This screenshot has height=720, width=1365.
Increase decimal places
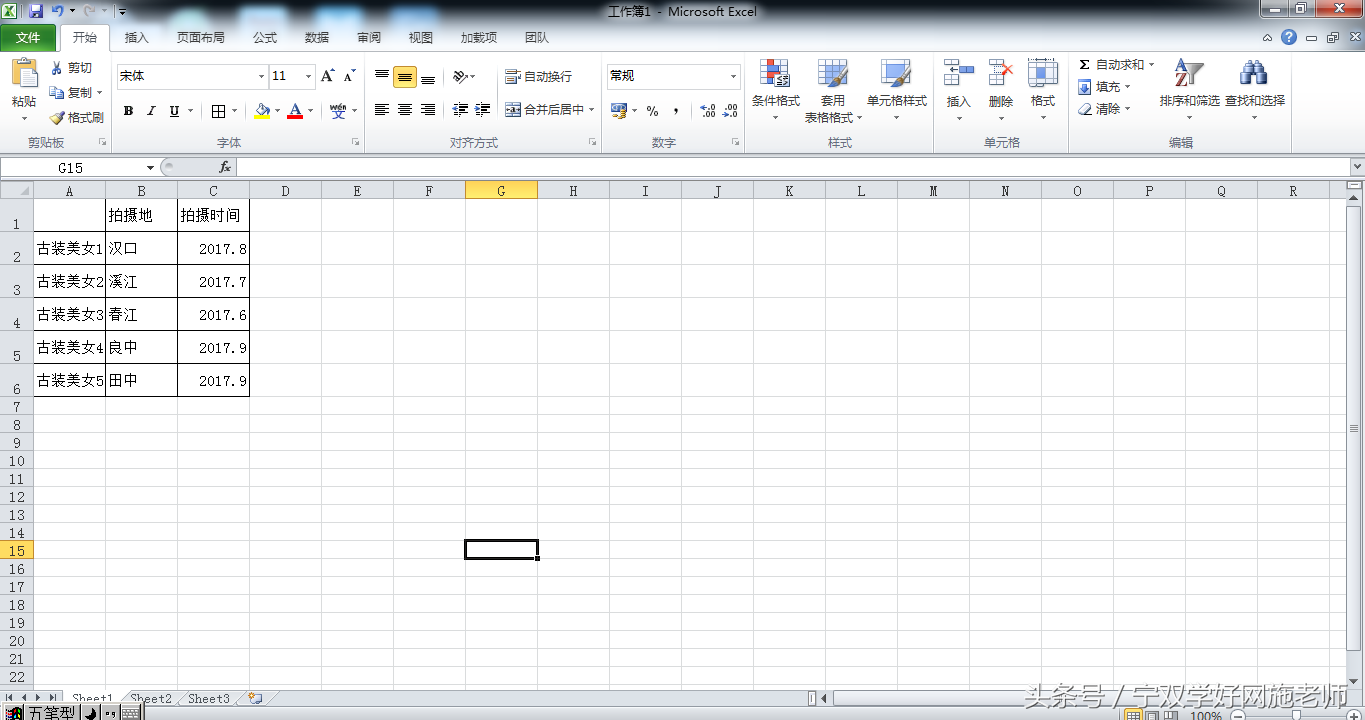tap(707, 111)
